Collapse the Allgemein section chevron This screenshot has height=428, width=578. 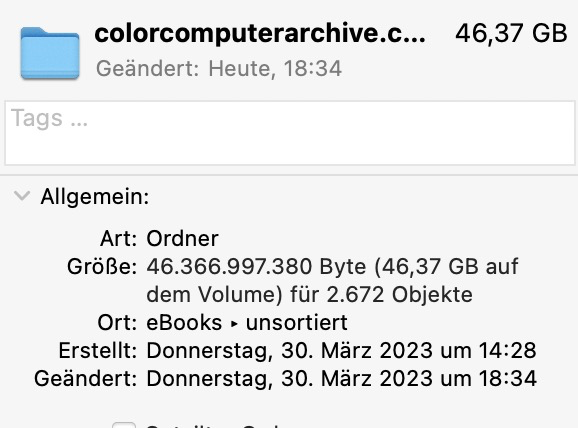pyautogui.click(x=22, y=196)
